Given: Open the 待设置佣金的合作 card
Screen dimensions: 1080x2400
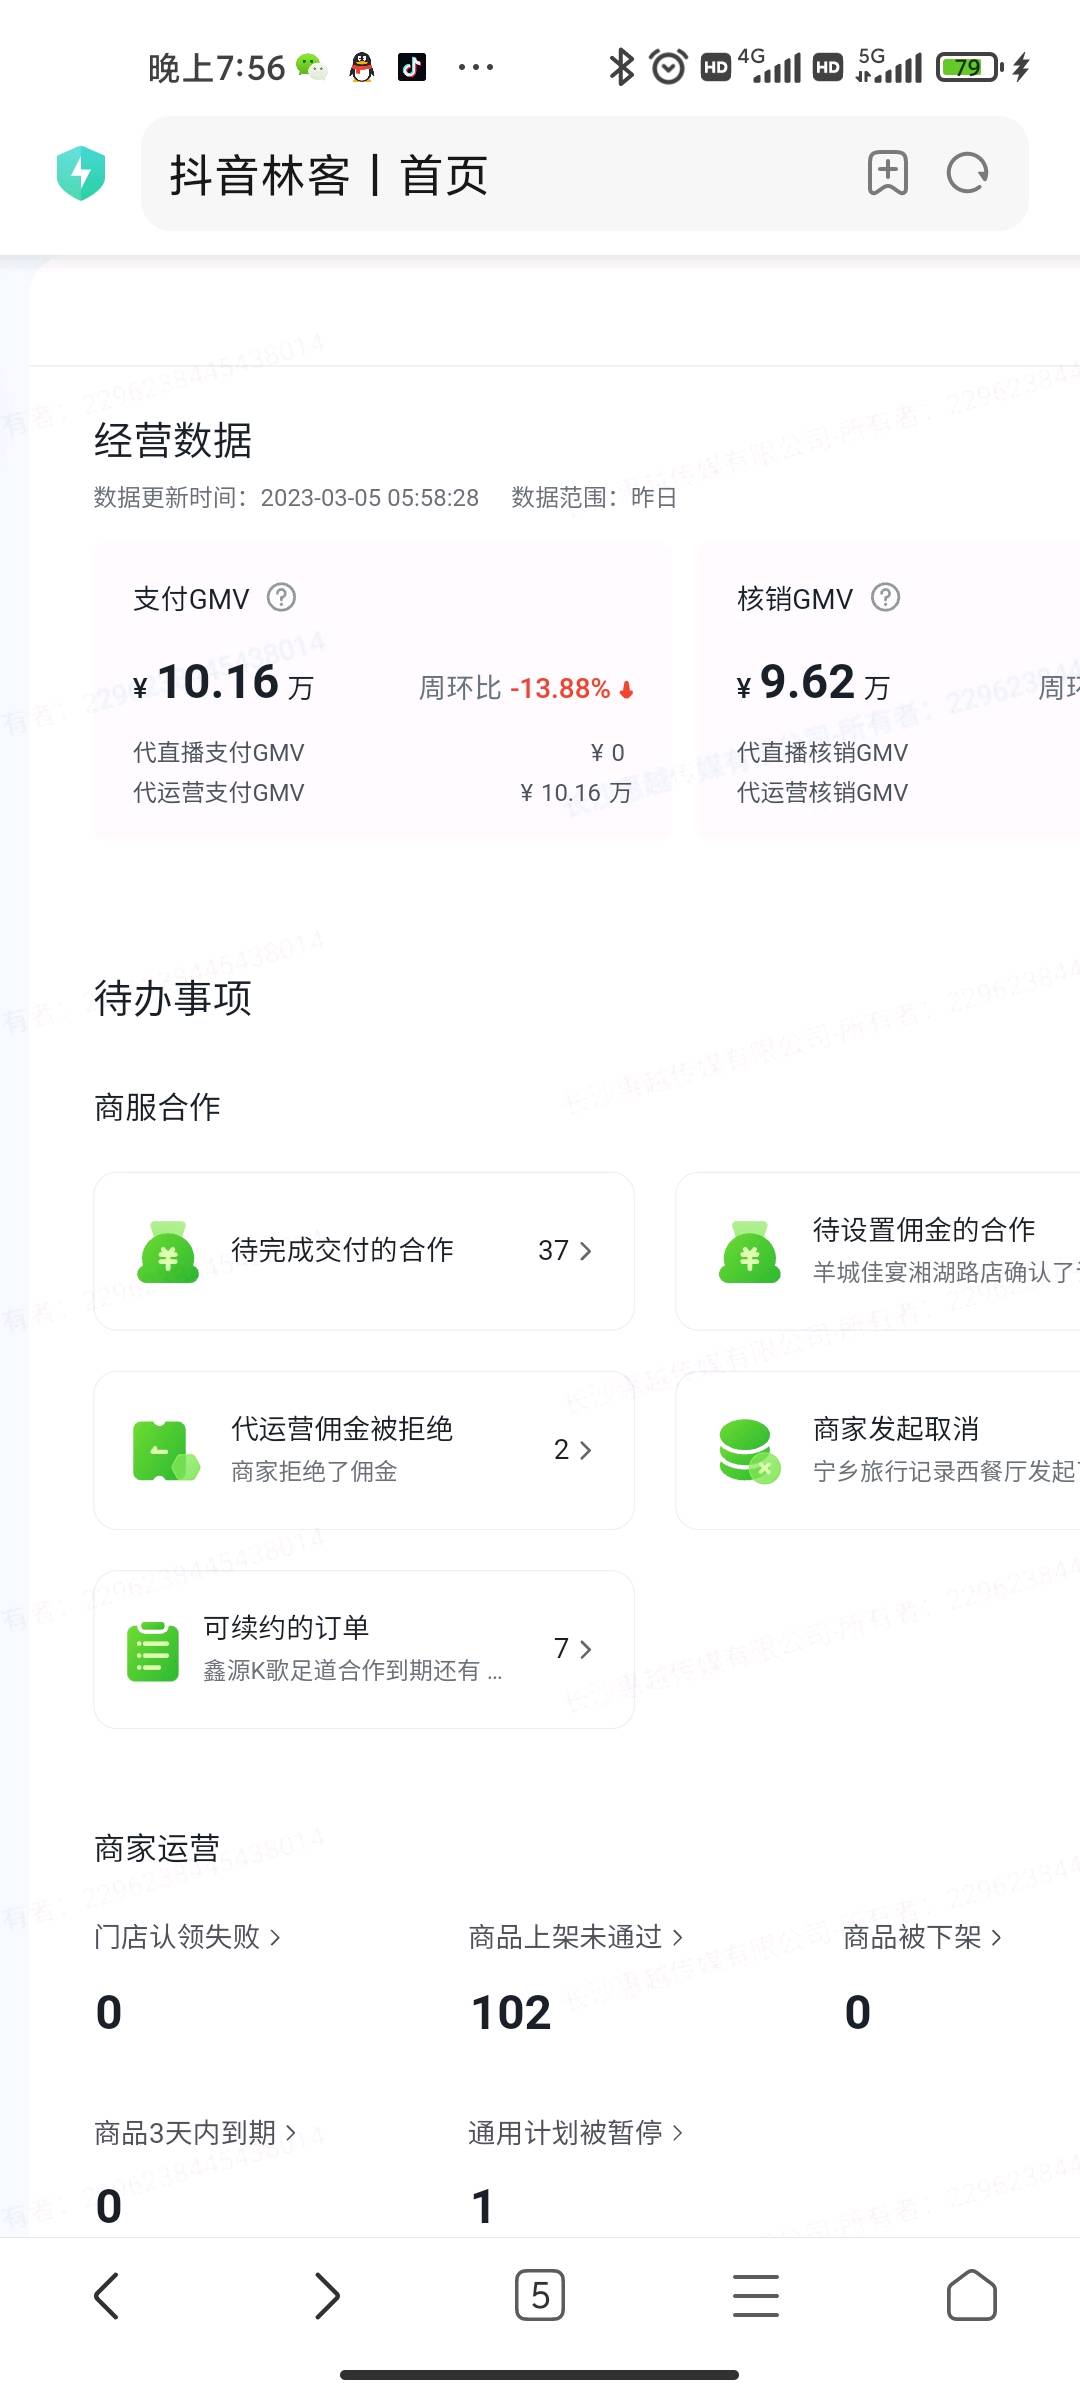Looking at the screenshot, I should (878, 1251).
